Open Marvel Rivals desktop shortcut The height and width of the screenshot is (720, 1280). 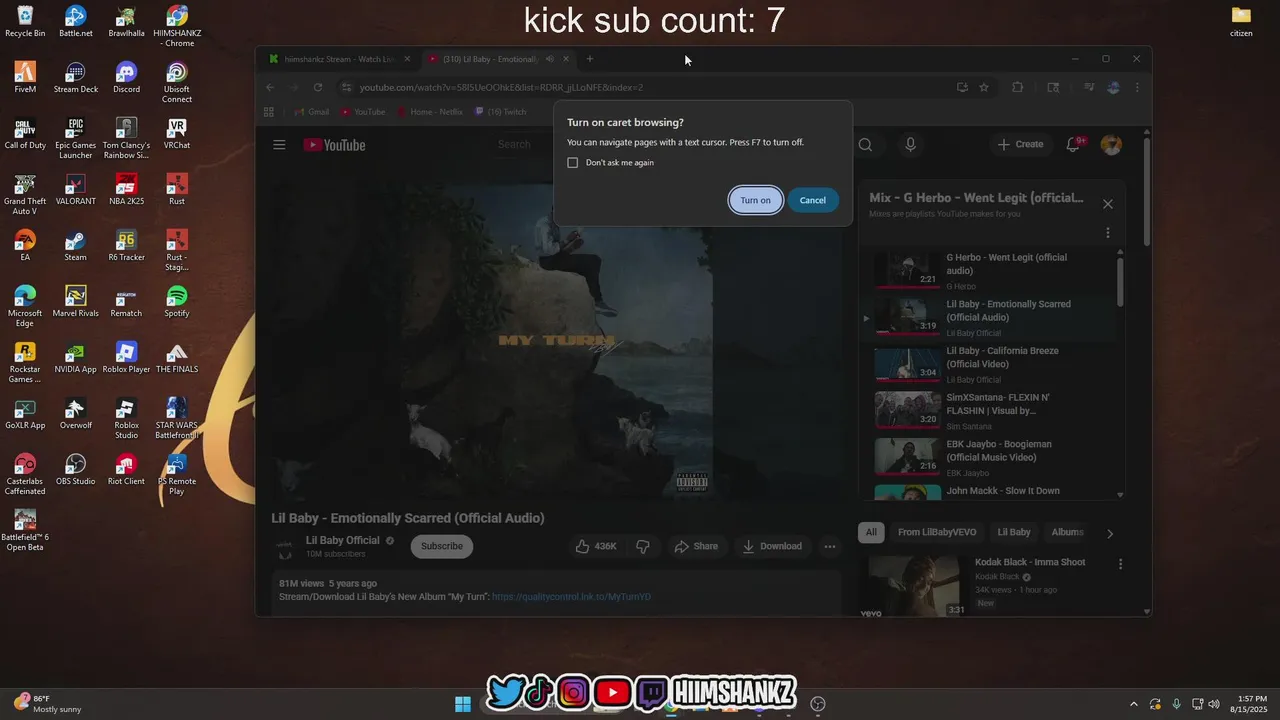click(75, 302)
